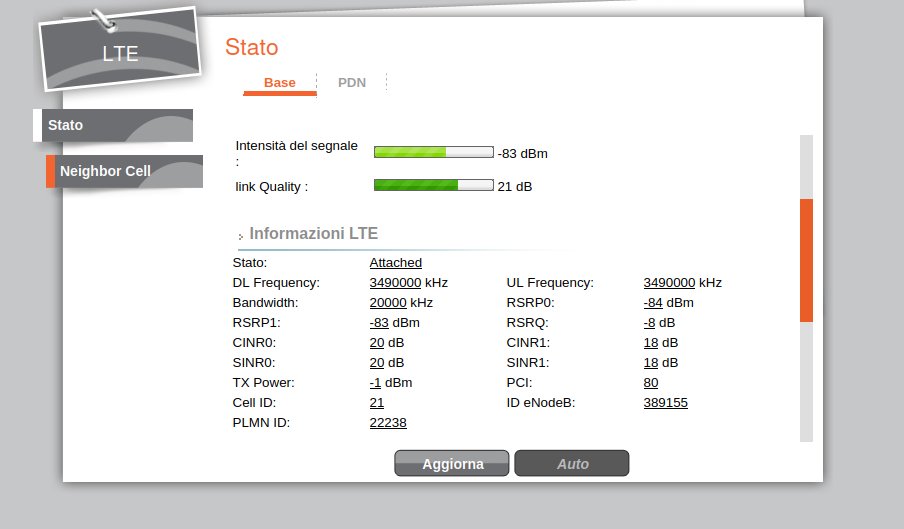Select CINR1 value 18 dB
This screenshot has height=529, width=904.
[661, 343]
